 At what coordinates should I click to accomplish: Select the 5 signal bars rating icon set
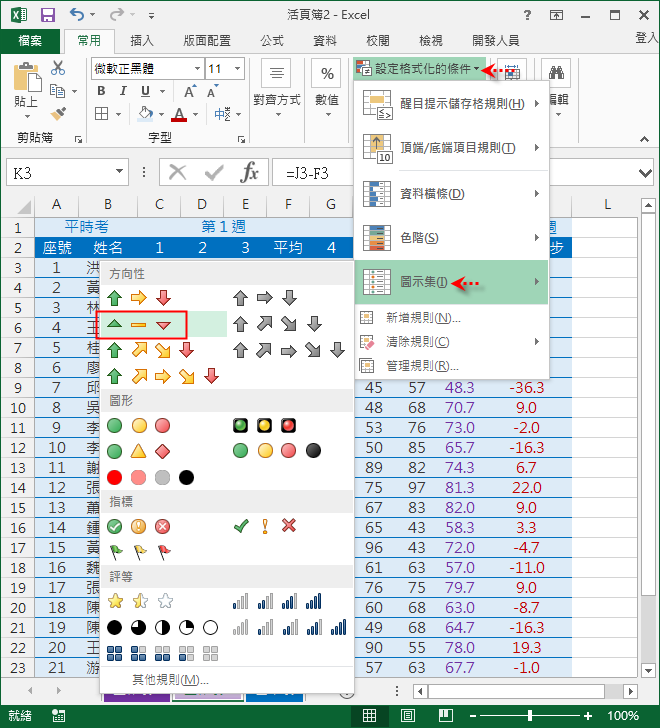click(289, 628)
